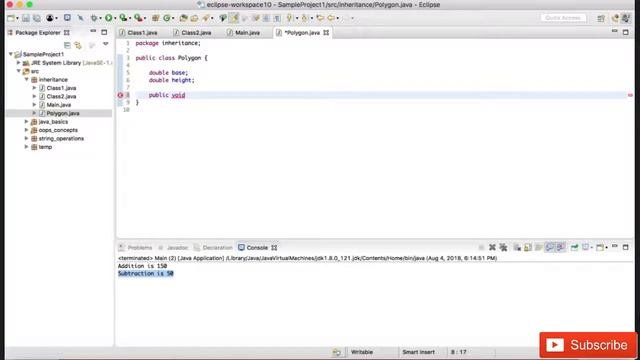Screen dimensions: 640x360
Task: Click Remove Launch icon in Console
Action: 492,247
